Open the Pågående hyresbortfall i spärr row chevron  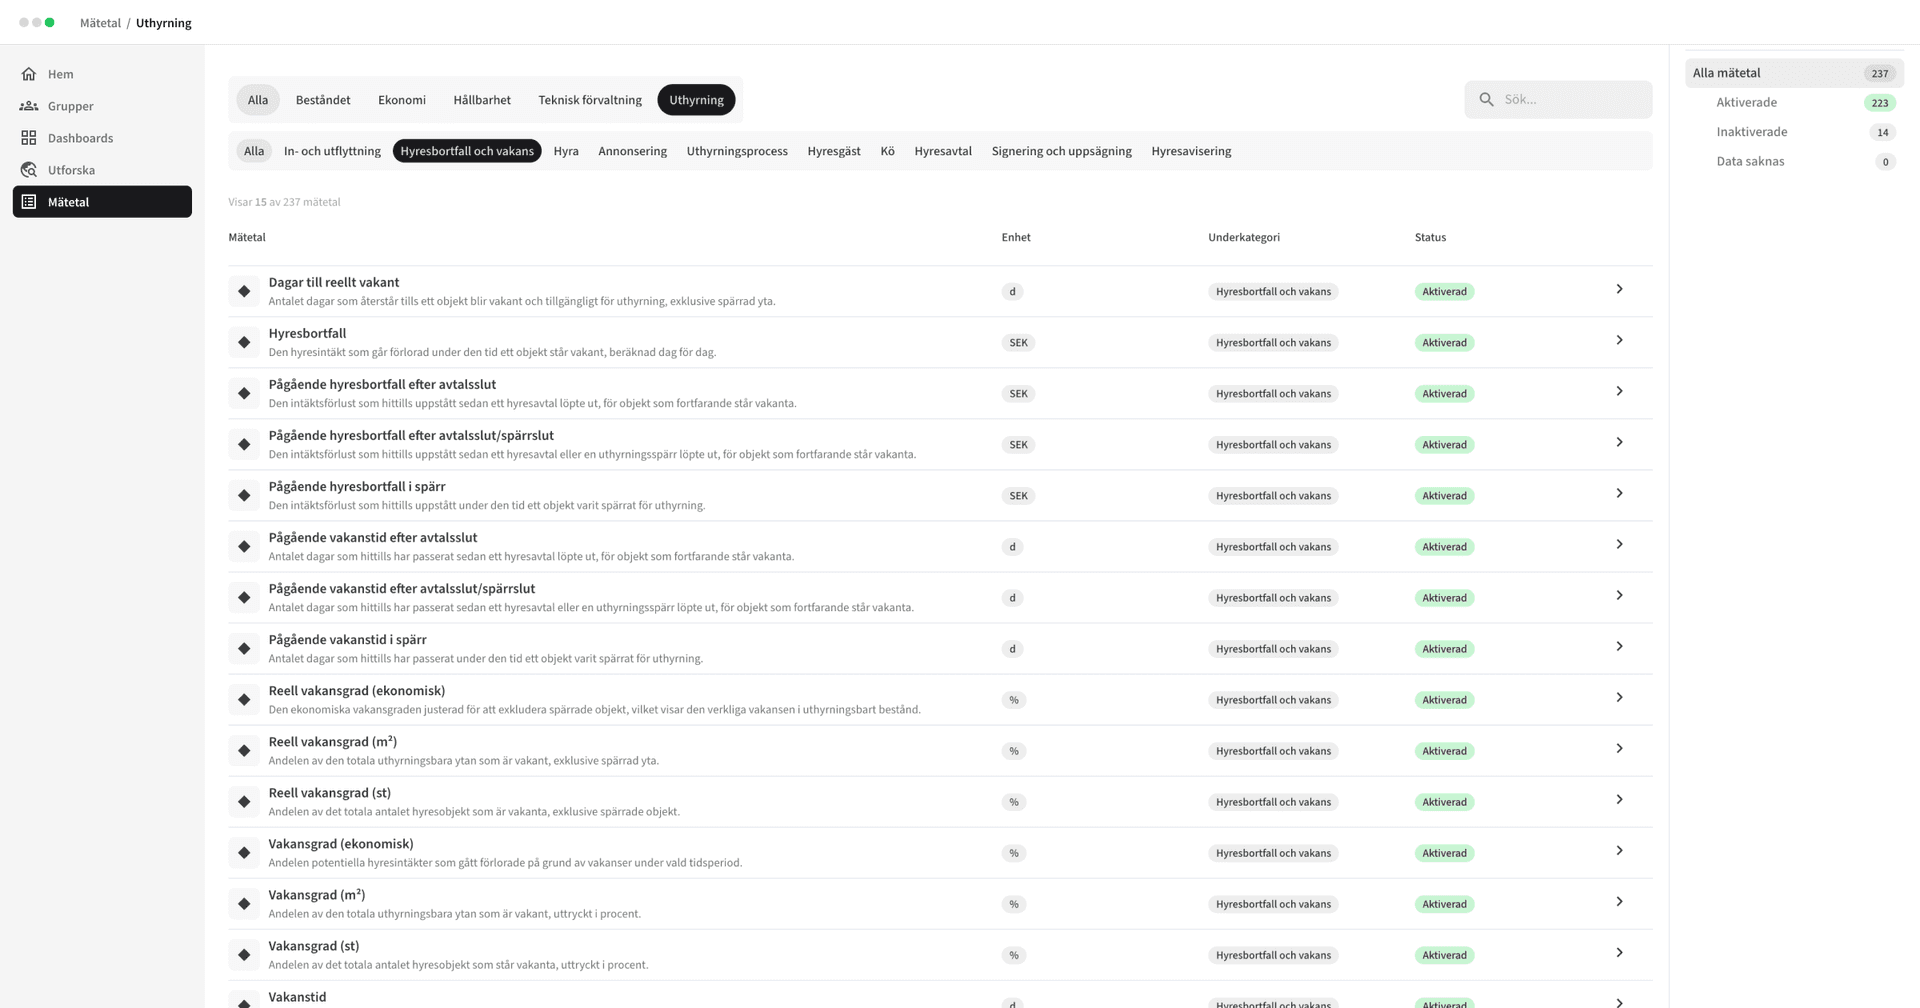pyautogui.click(x=1620, y=492)
